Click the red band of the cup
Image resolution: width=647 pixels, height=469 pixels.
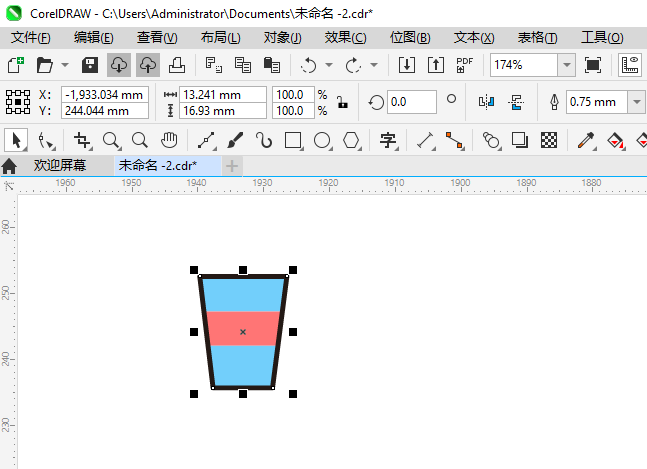tap(243, 328)
